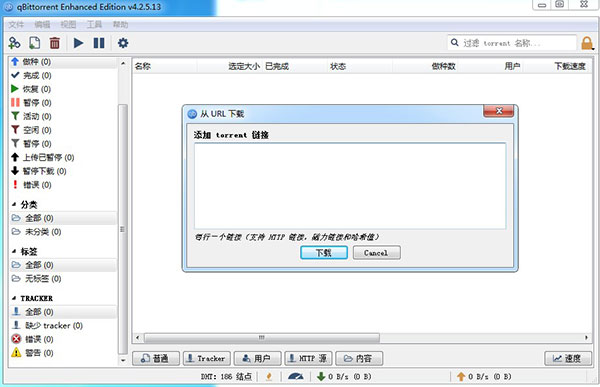Click sidebar scrollbar up arrow

click(123, 63)
